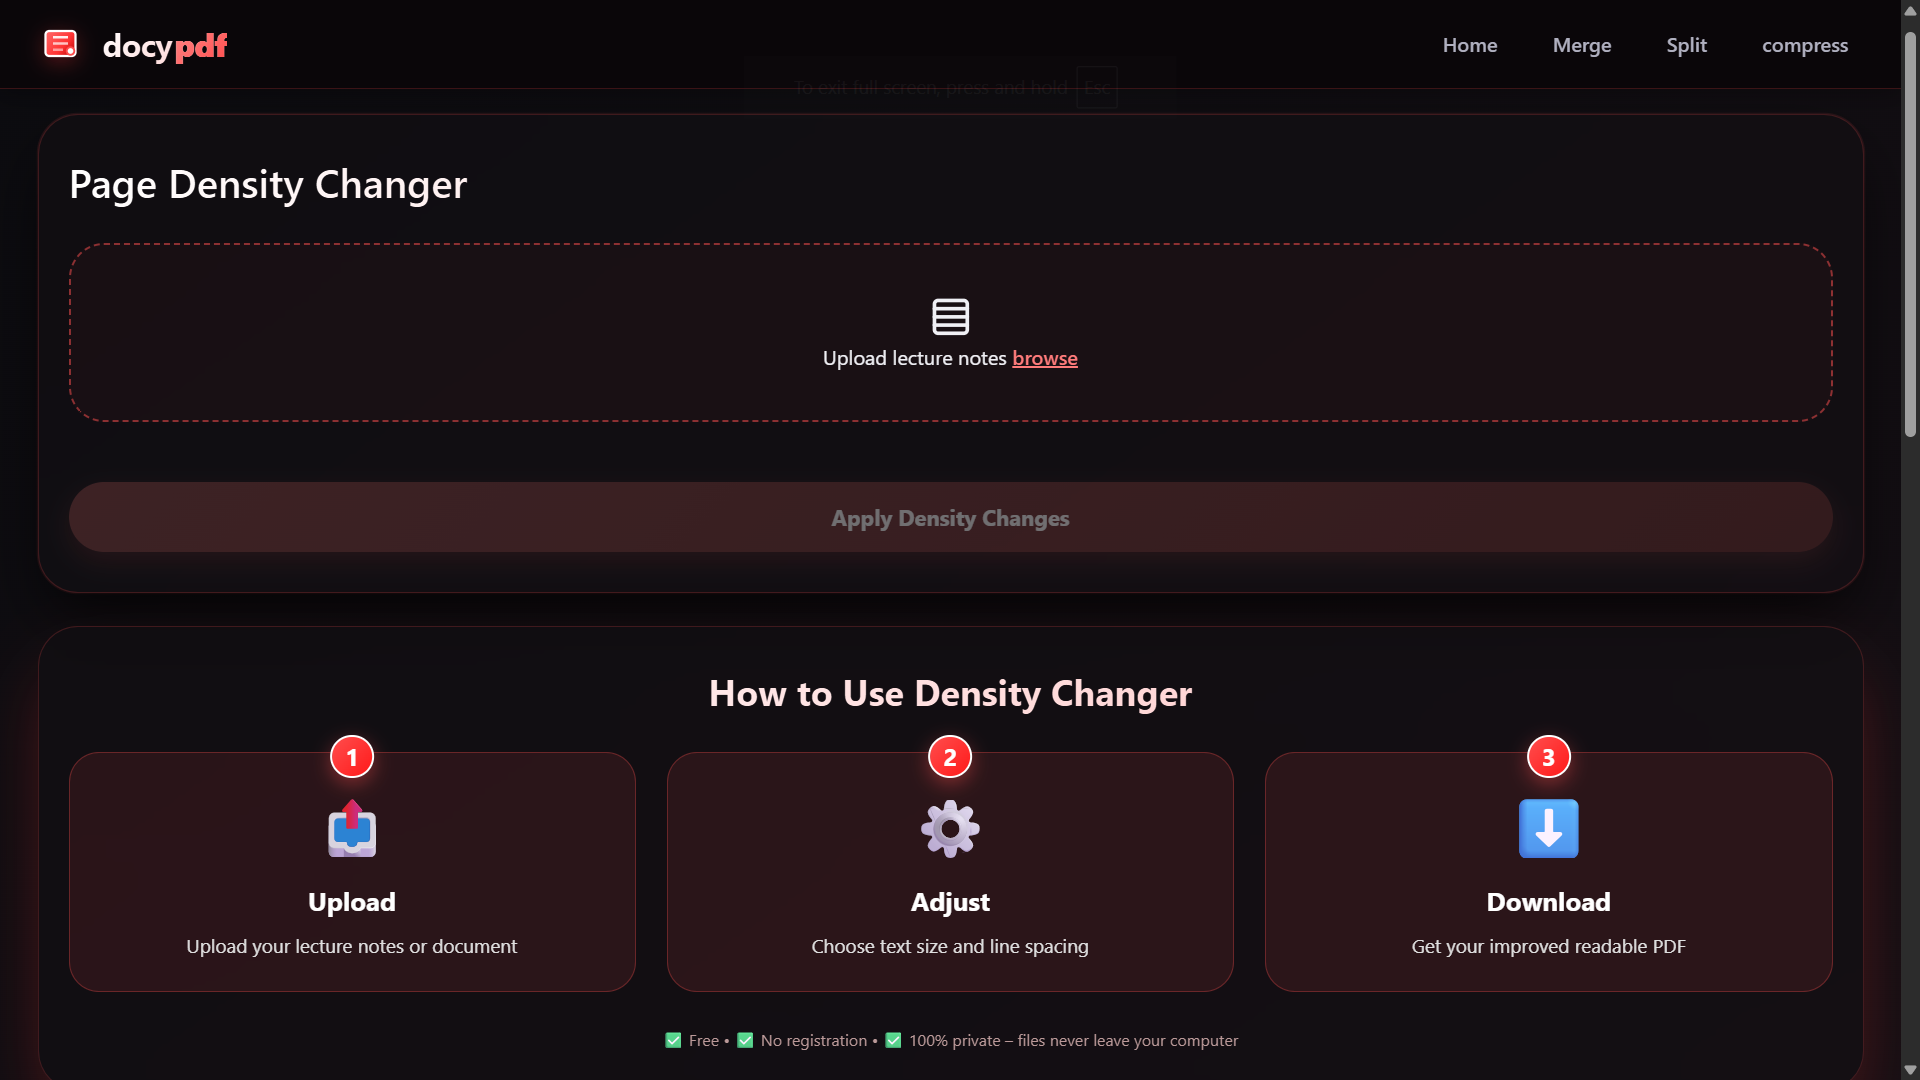
Task: Open the Merge nav item
Action: [1581, 45]
